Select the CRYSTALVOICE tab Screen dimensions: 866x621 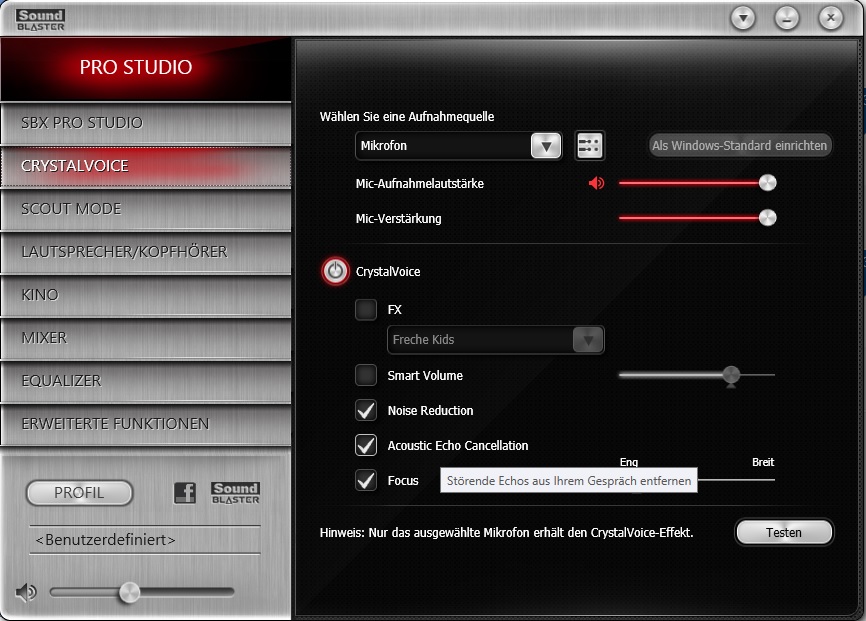click(x=146, y=166)
